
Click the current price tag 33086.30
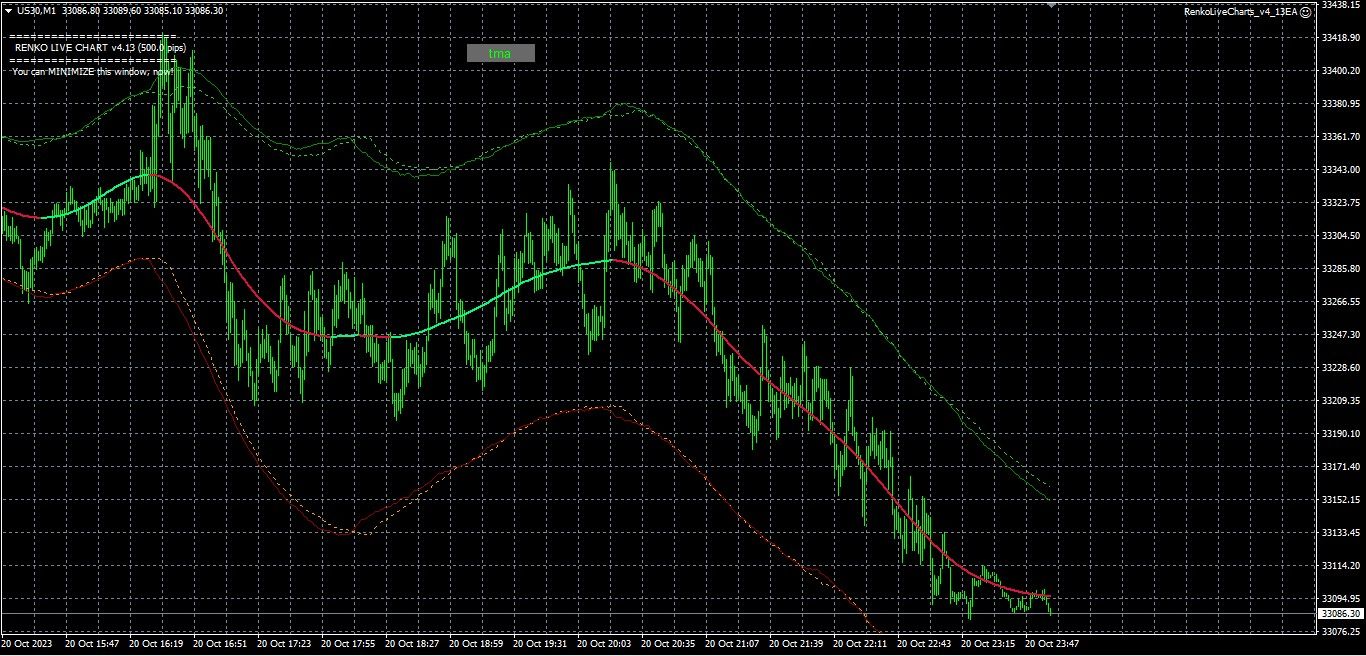(x=1340, y=613)
